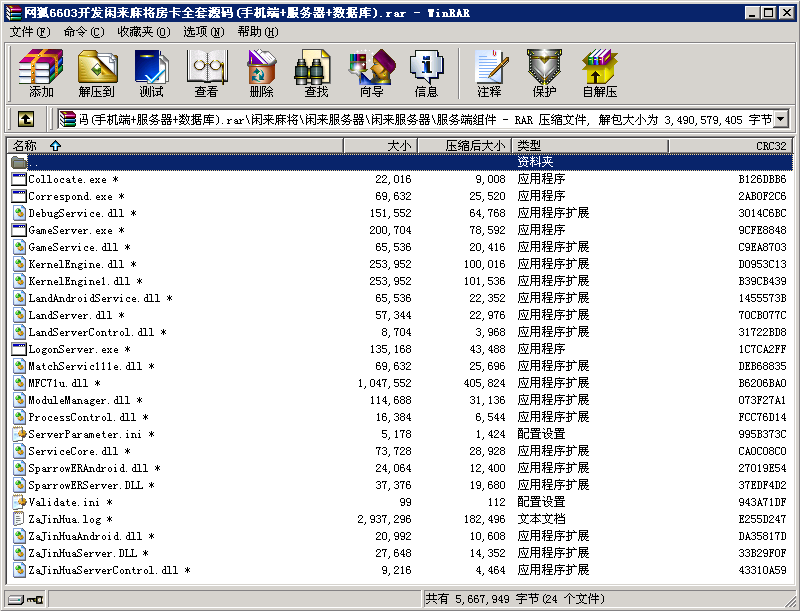Click the Test (测试) toolbar icon
The image size is (800, 611).
(x=152, y=72)
